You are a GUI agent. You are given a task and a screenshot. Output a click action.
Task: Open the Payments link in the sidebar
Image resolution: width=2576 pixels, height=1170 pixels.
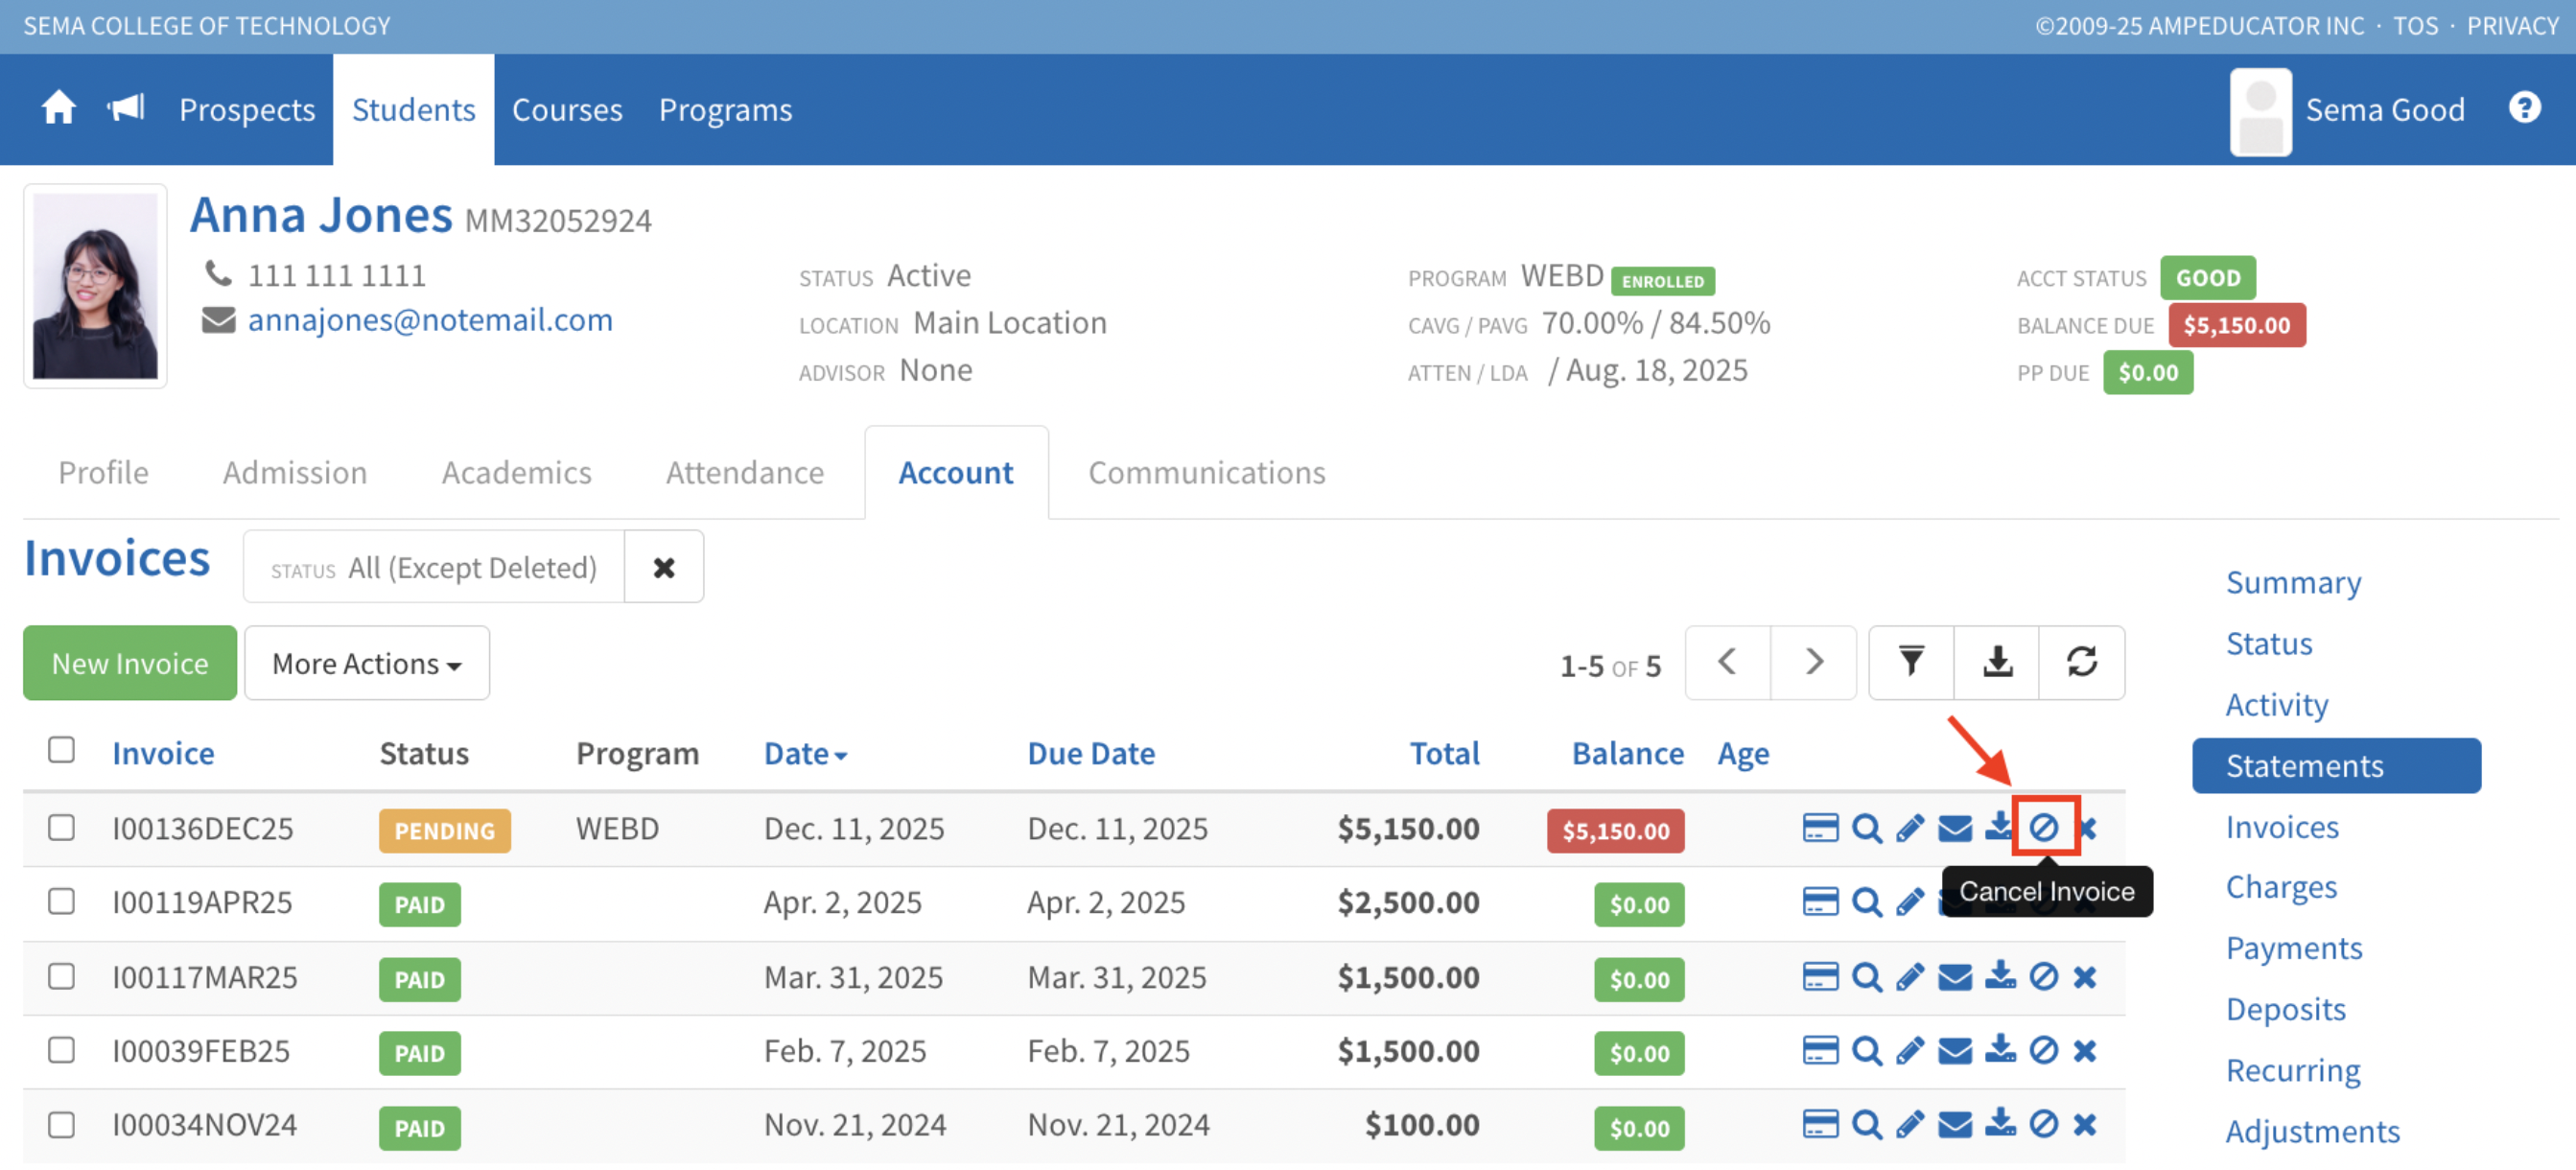[x=2293, y=948]
